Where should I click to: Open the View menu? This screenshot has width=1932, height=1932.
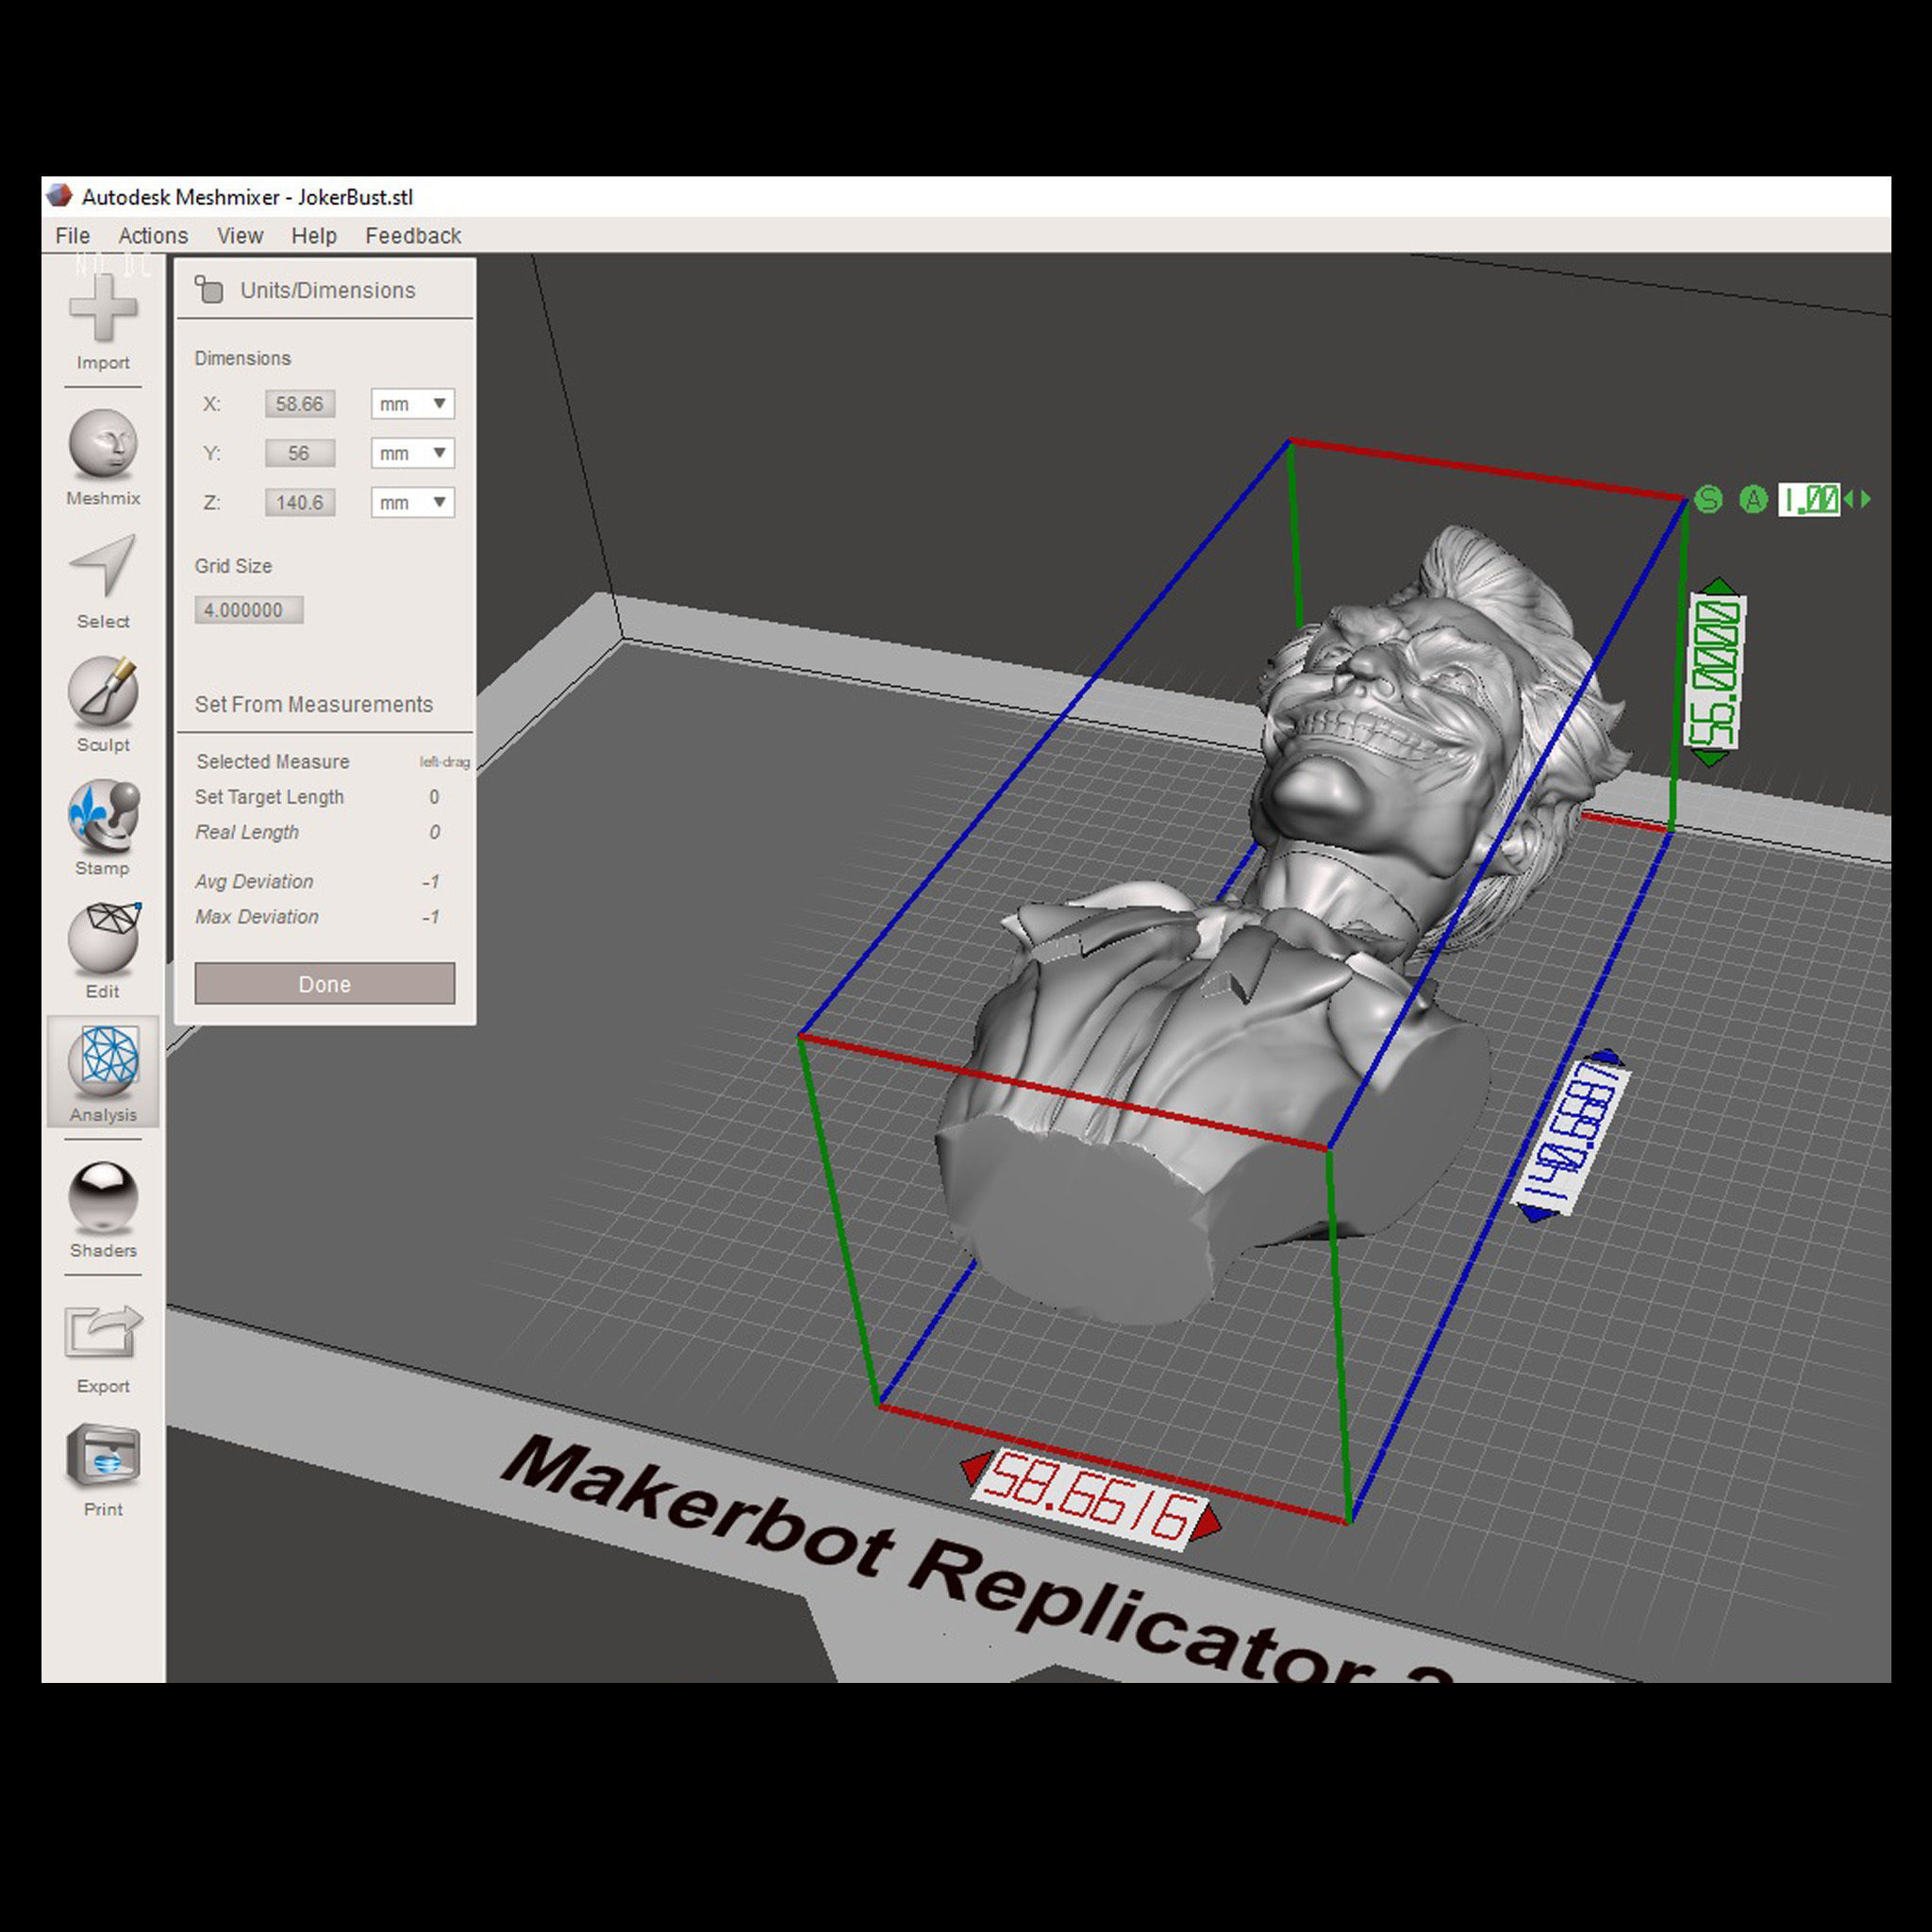(240, 236)
